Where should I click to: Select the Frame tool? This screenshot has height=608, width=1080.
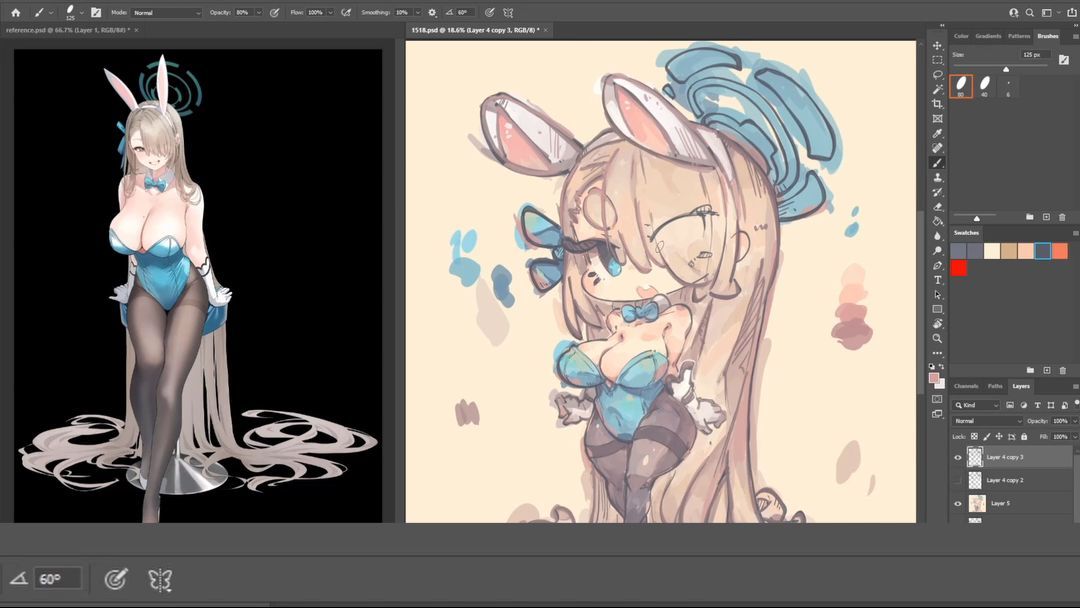point(937,118)
